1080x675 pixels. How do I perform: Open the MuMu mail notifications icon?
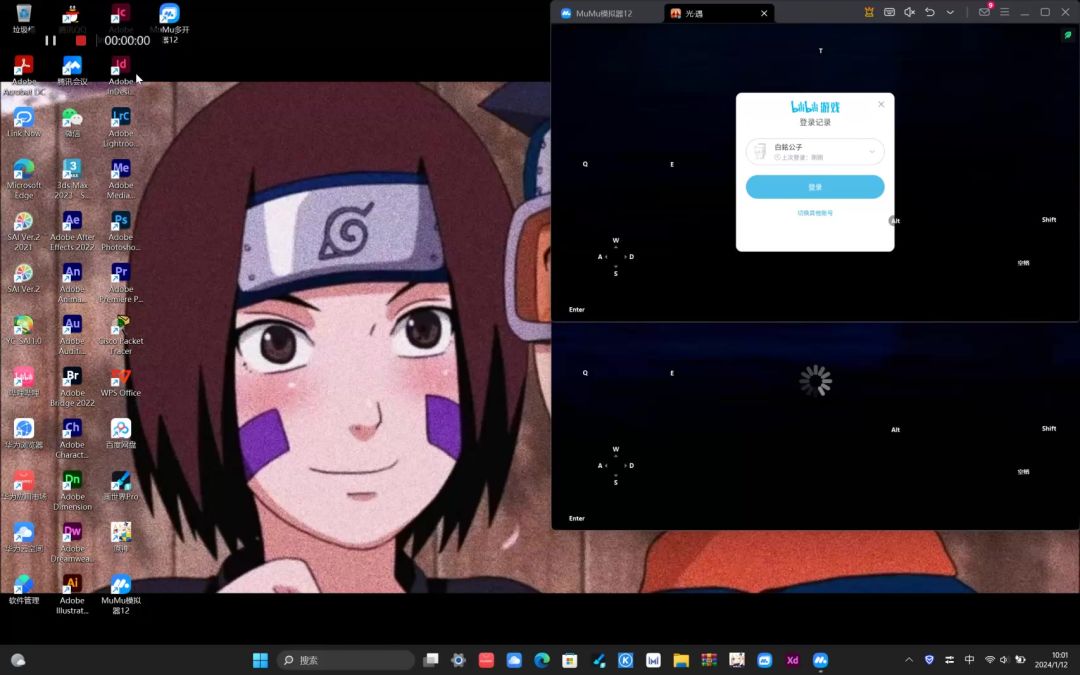[984, 12]
